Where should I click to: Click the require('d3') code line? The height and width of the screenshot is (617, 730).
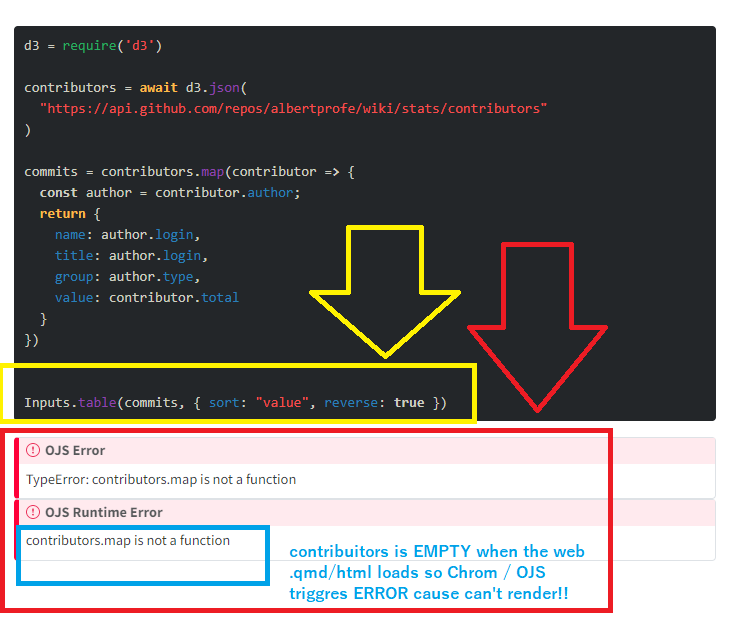93,46
